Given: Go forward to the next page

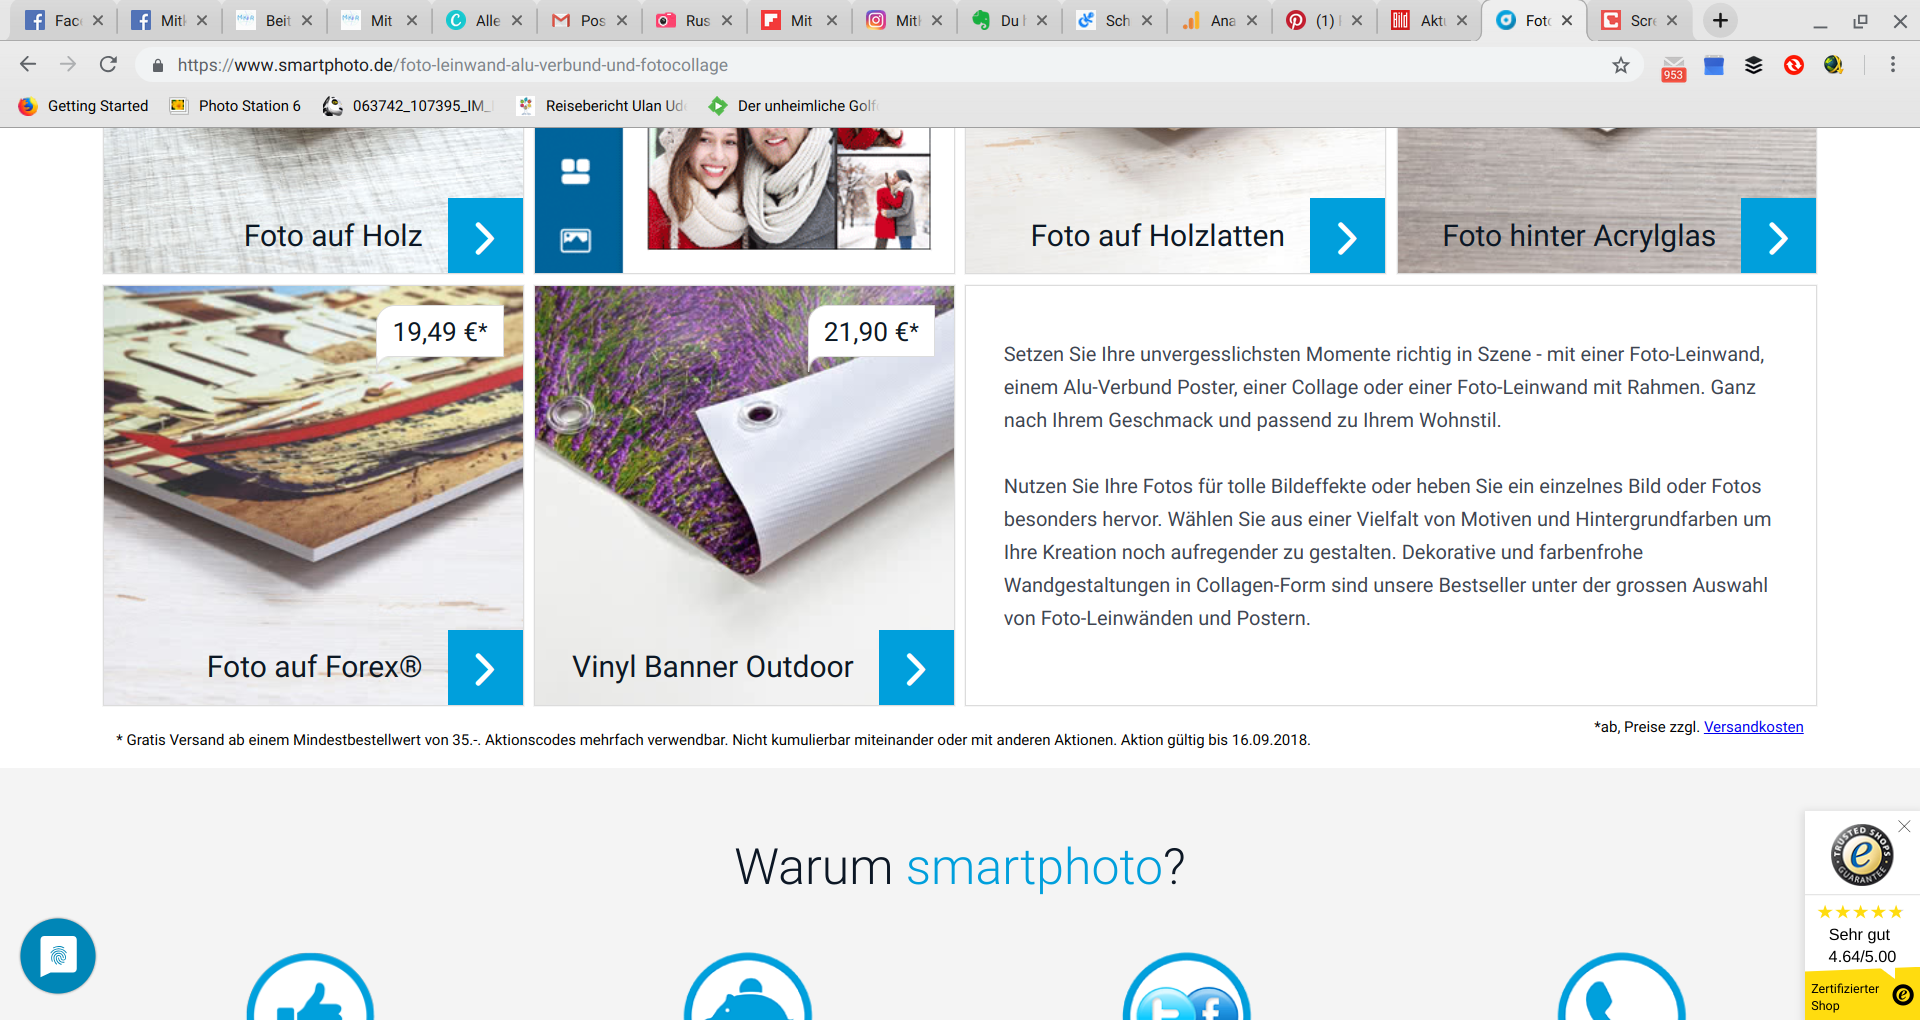Looking at the screenshot, I should click(x=68, y=65).
